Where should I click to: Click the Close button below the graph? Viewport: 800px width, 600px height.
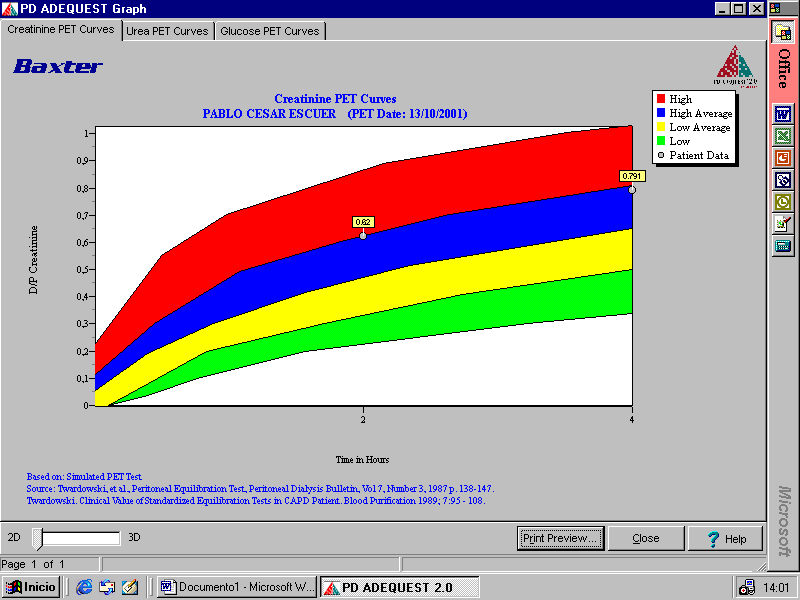[x=645, y=538]
